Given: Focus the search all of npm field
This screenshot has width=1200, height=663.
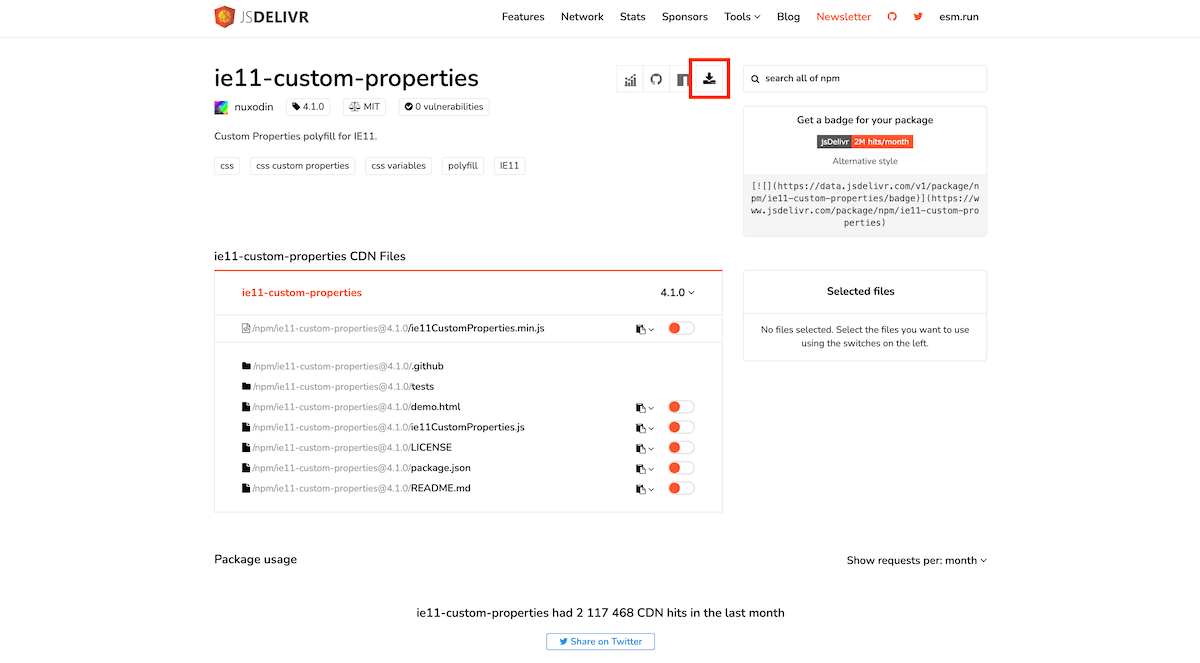Looking at the screenshot, I should pos(865,78).
